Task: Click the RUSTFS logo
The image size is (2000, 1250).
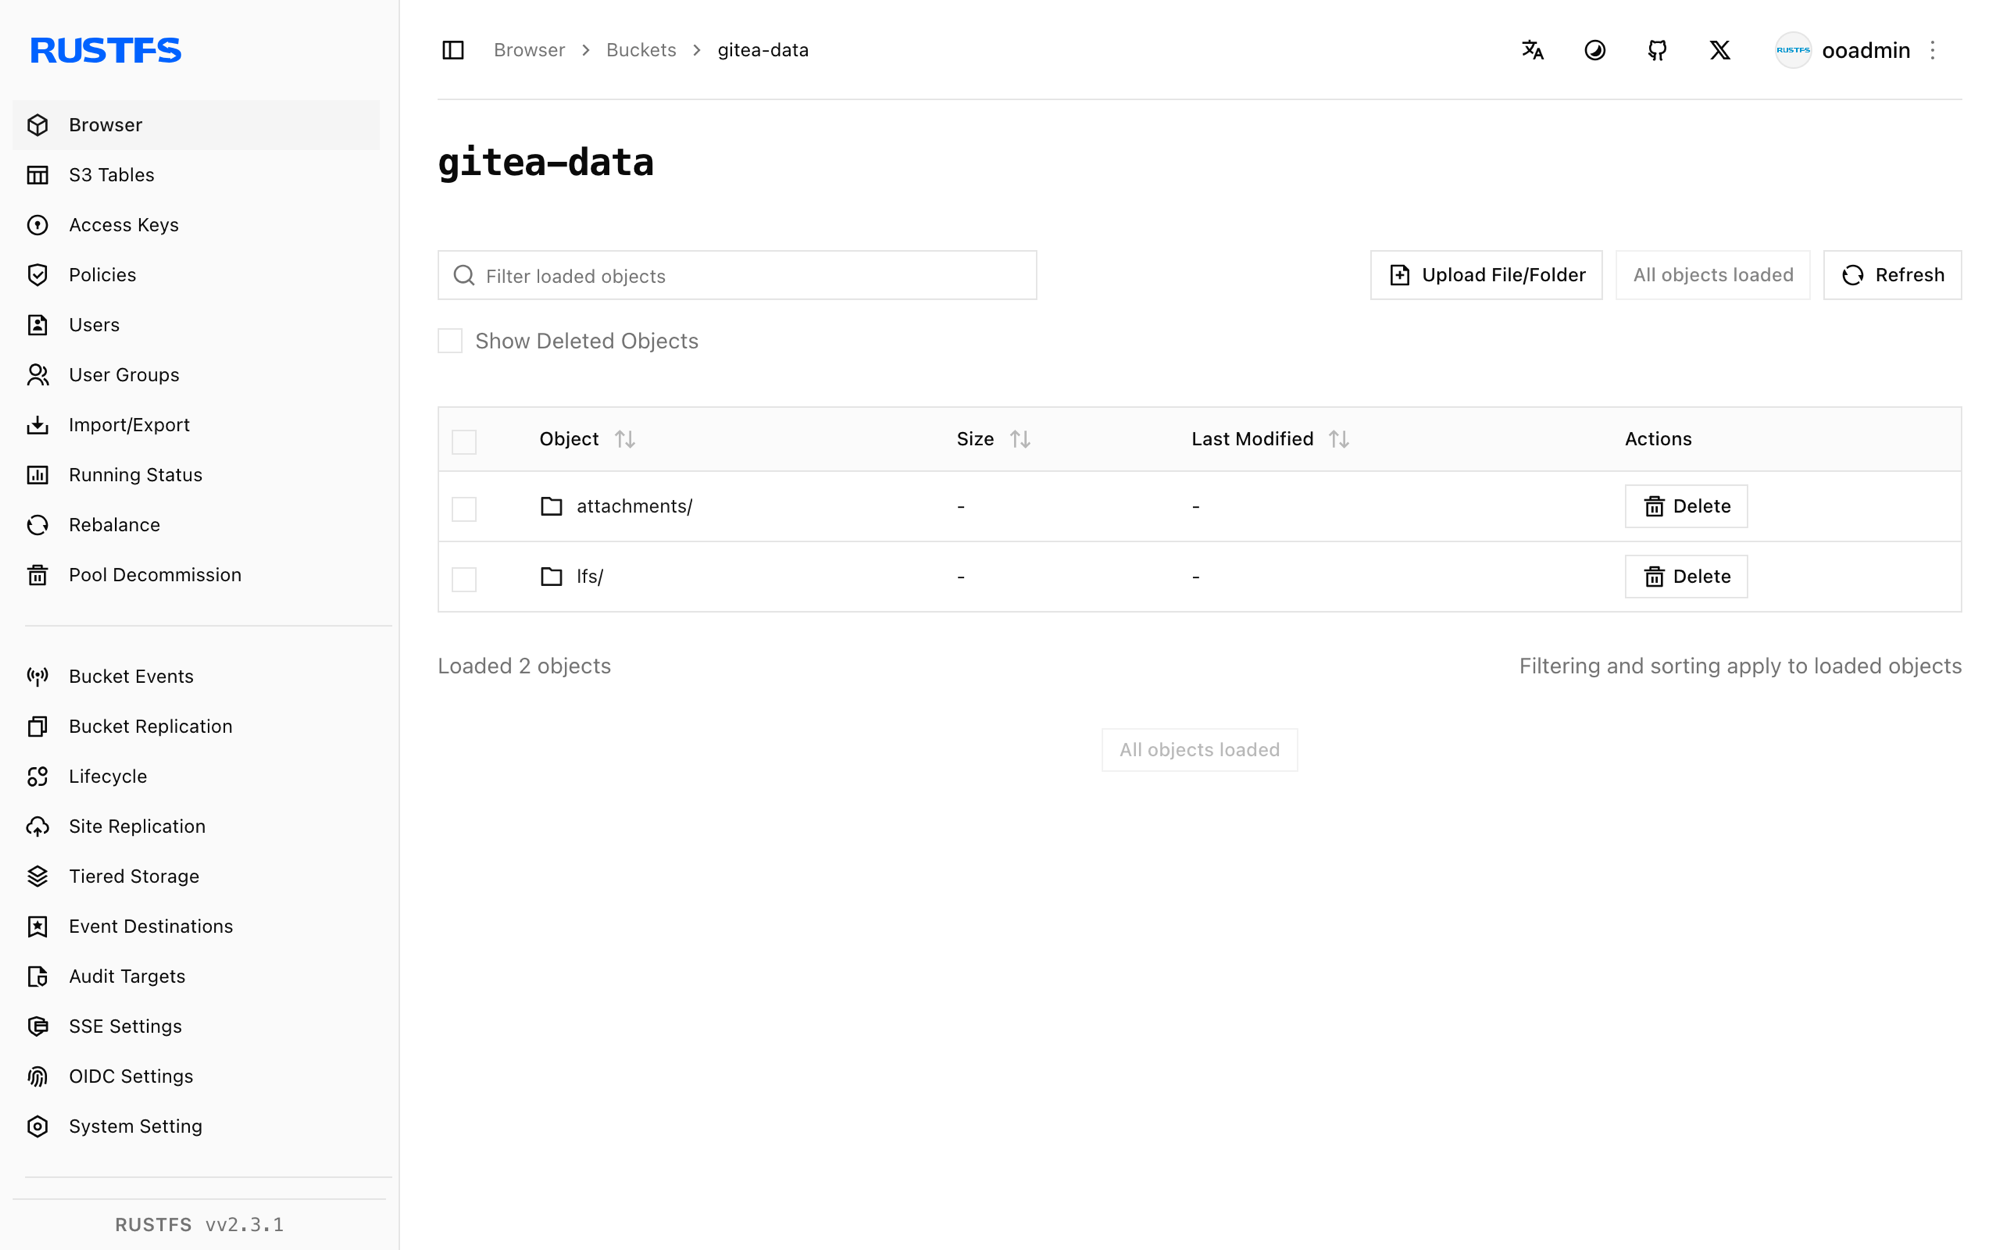Action: point(105,50)
